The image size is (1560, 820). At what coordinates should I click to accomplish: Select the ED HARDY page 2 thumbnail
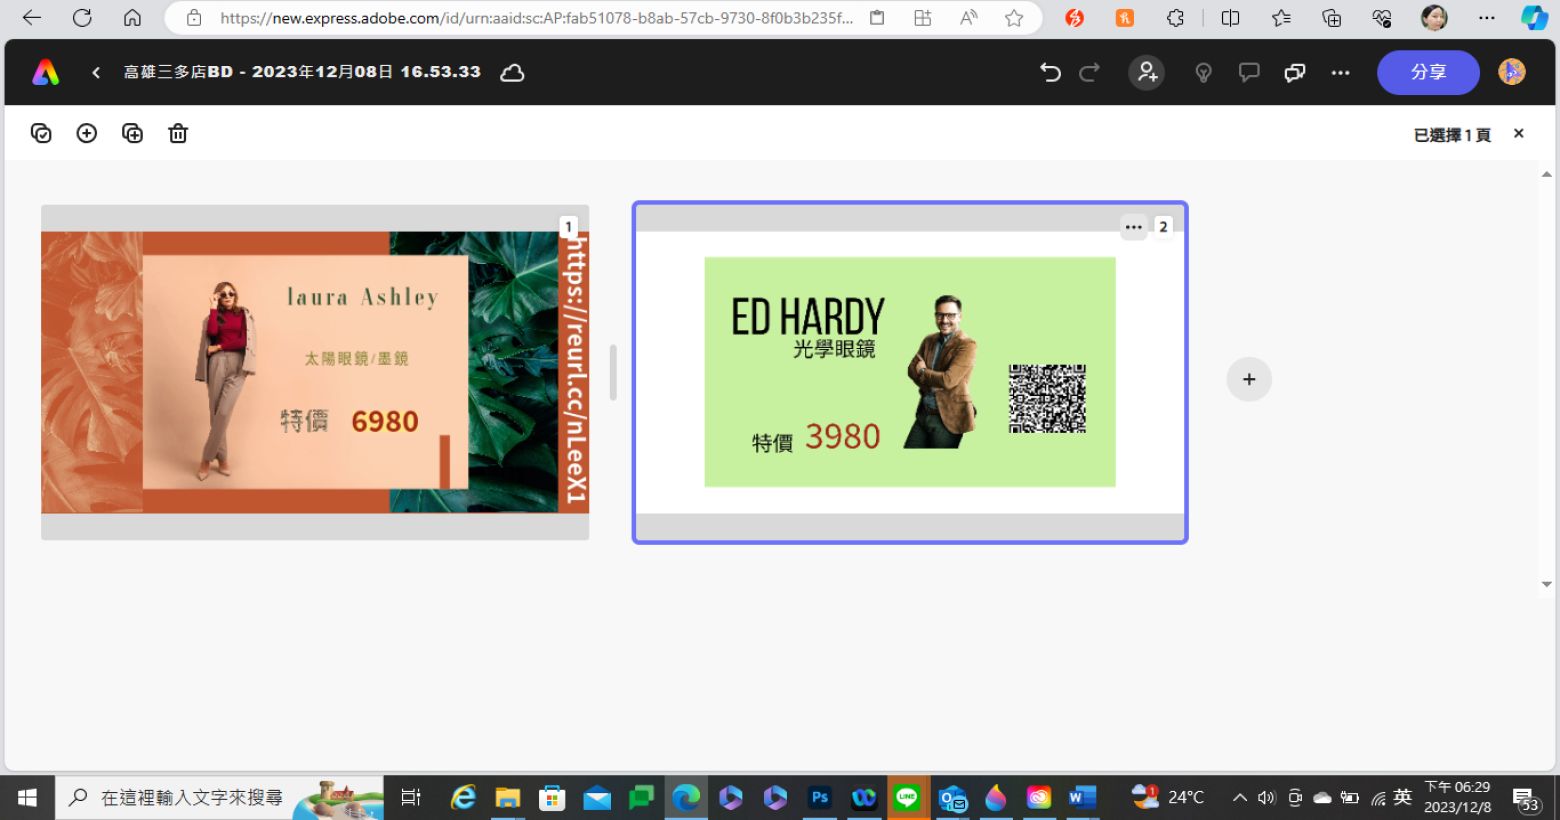coord(910,372)
